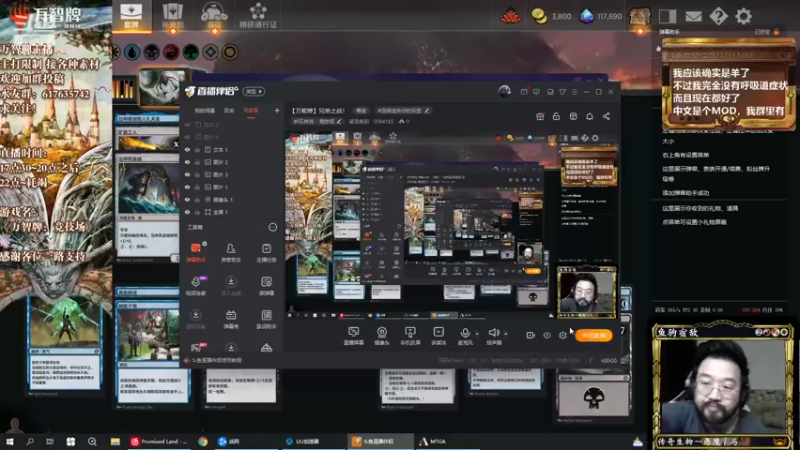
Task: Open the treasure chest rewards icon
Action: point(640,16)
